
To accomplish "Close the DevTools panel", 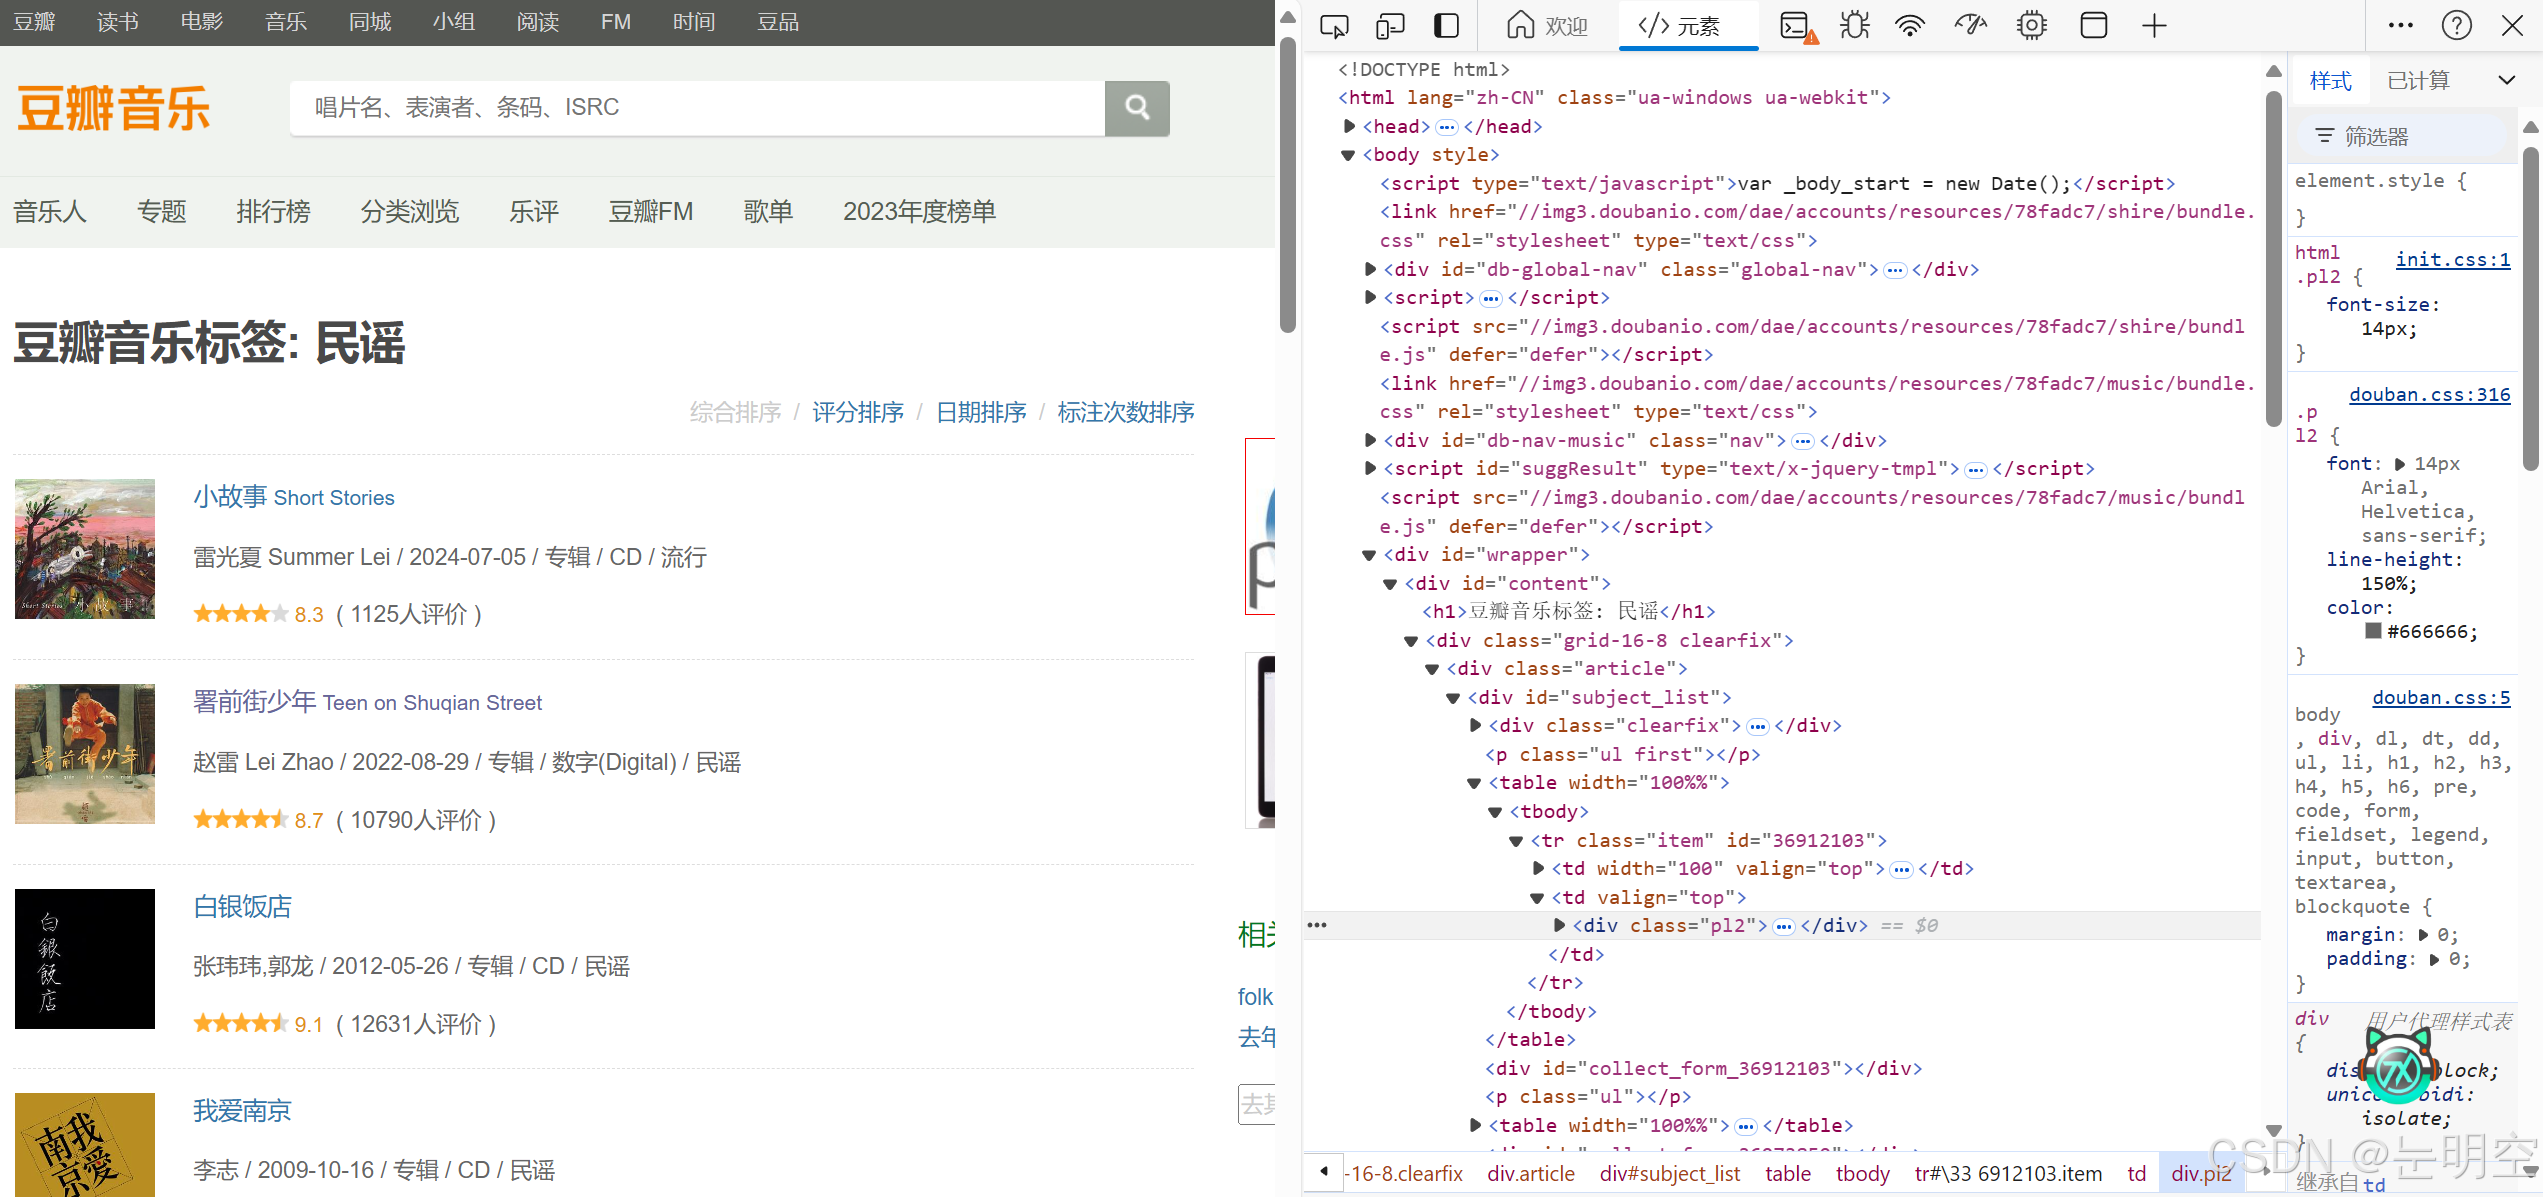I will (2512, 26).
